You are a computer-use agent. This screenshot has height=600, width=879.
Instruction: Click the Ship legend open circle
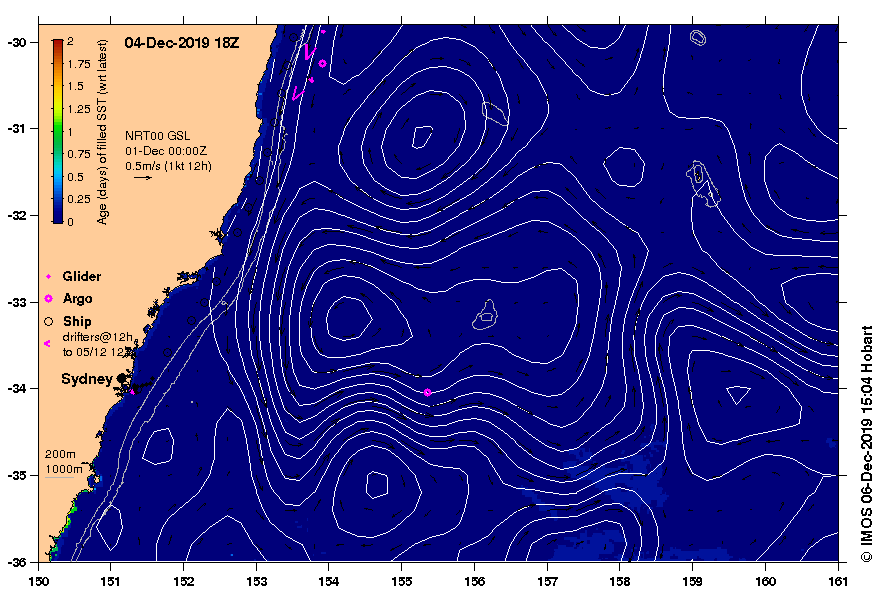pyautogui.click(x=49, y=321)
